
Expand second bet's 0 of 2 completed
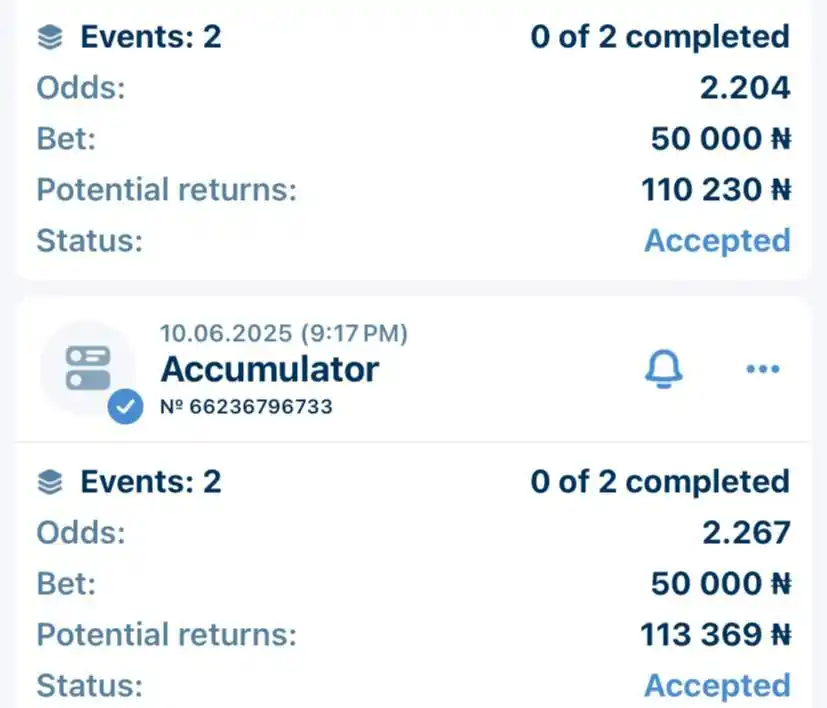[x=660, y=482]
